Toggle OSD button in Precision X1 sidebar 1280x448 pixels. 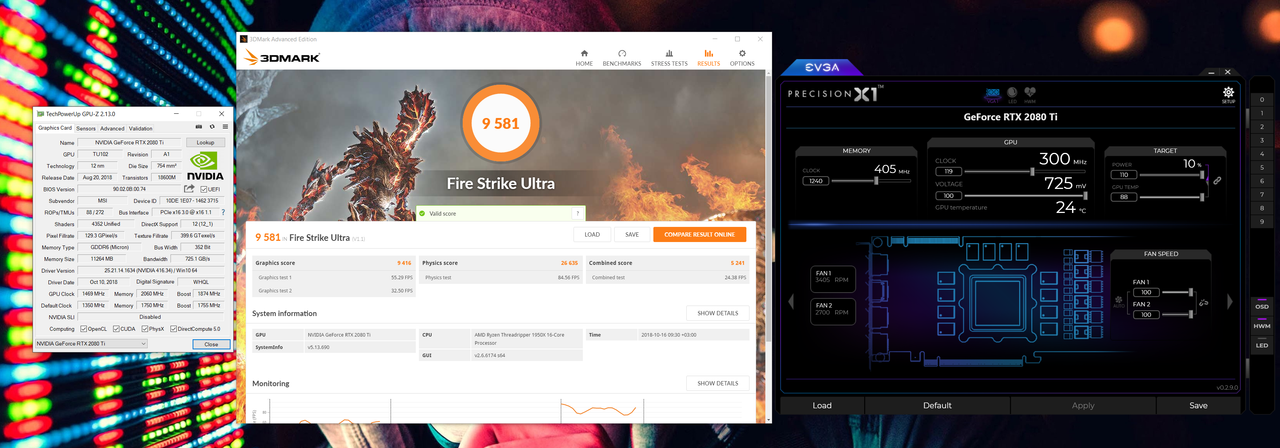(x=1262, y=305)
